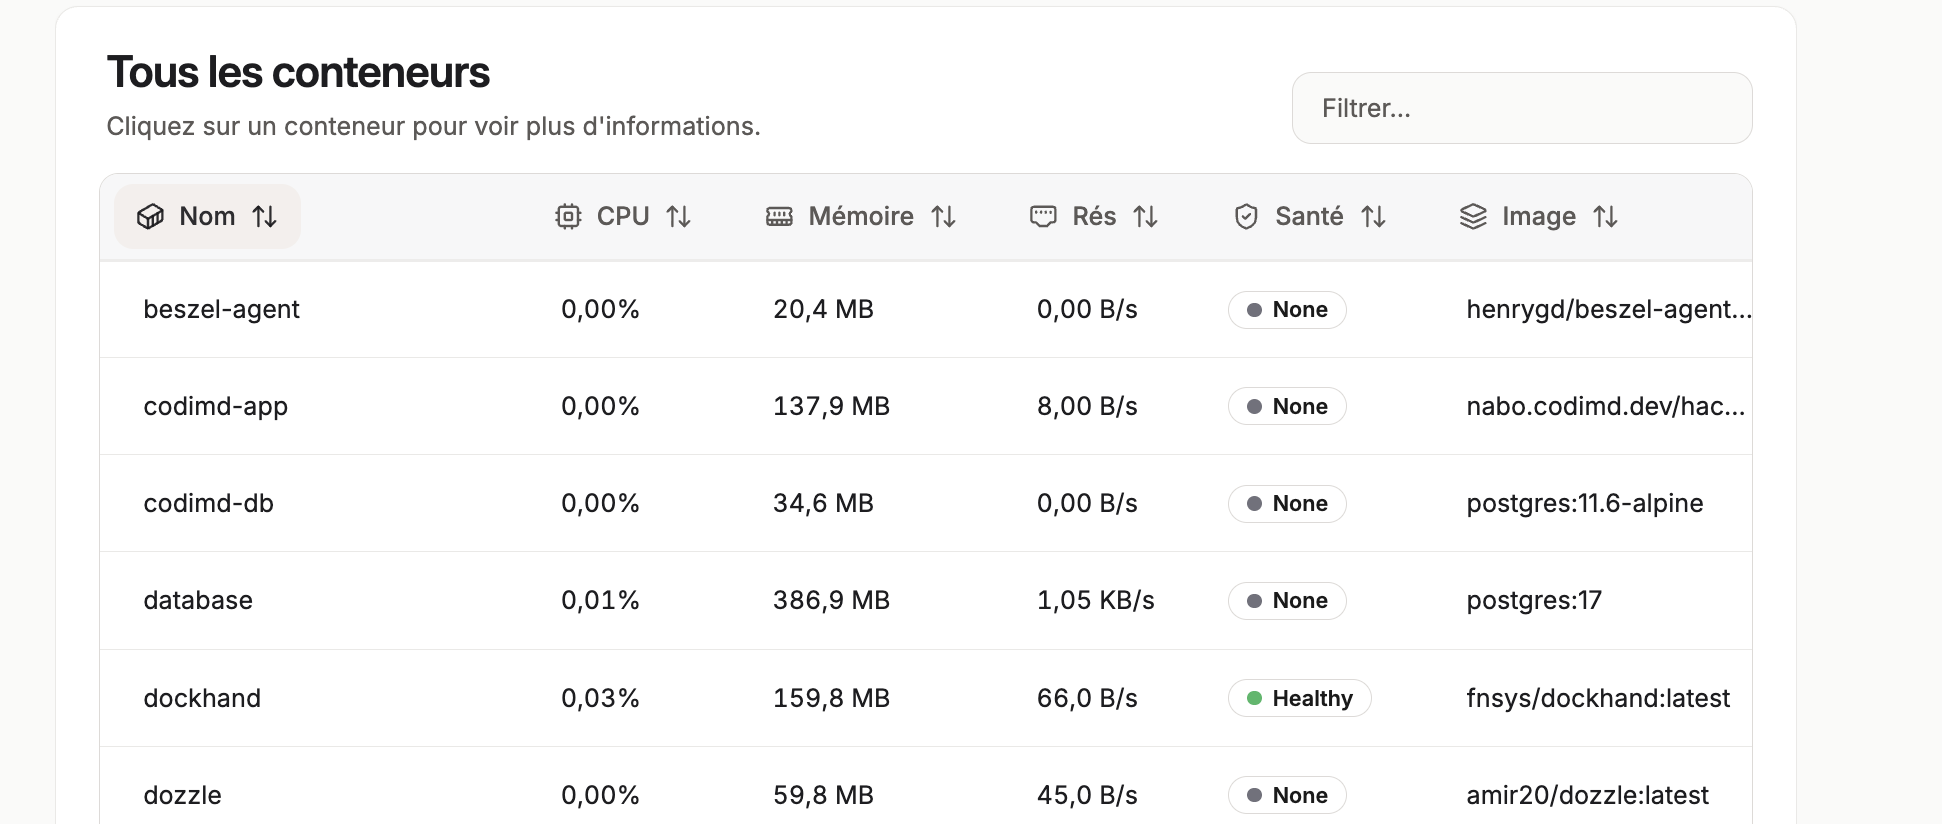The height and width of the screenshot is (824, 1942).
Task: Click the 0,03% CPU value
Action: [x=600, y=698]
